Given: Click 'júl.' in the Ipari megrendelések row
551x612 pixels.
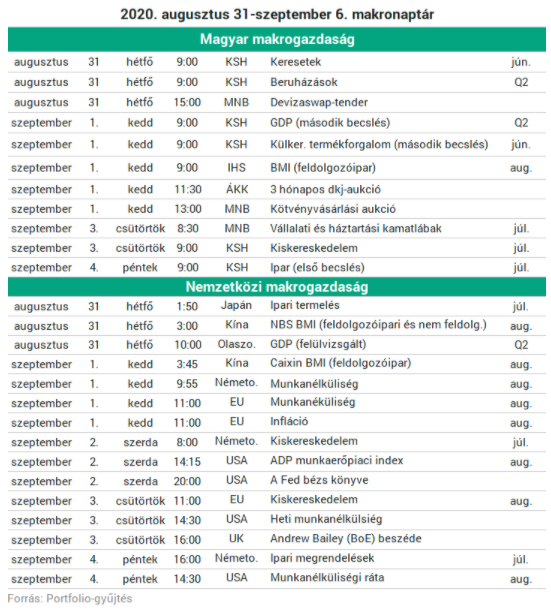Looking at the screenshot, I should click(x=521, y=559).
